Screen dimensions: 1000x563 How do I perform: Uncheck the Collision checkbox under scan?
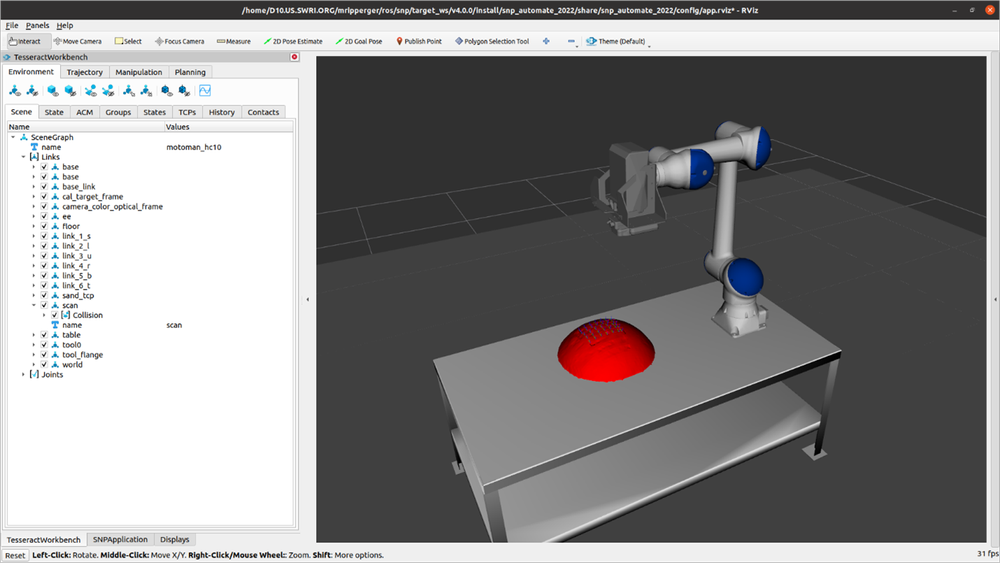click(x=55, y=315)
